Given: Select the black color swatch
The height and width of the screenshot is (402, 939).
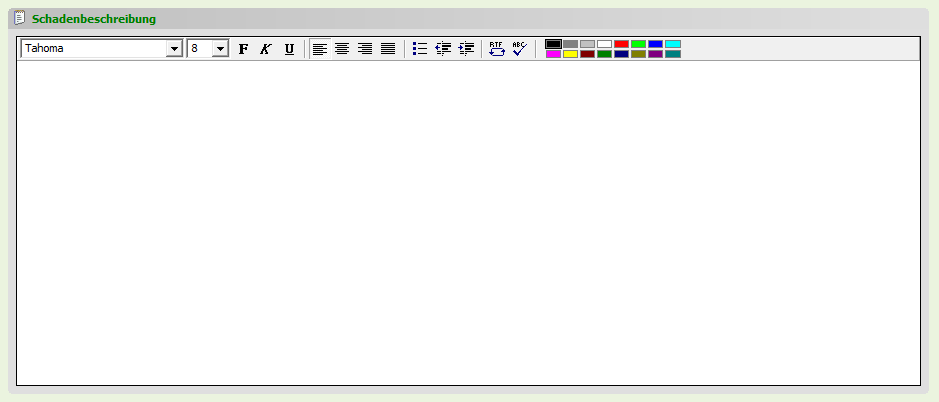Looking at the screenshot, I should coord(553,44).
